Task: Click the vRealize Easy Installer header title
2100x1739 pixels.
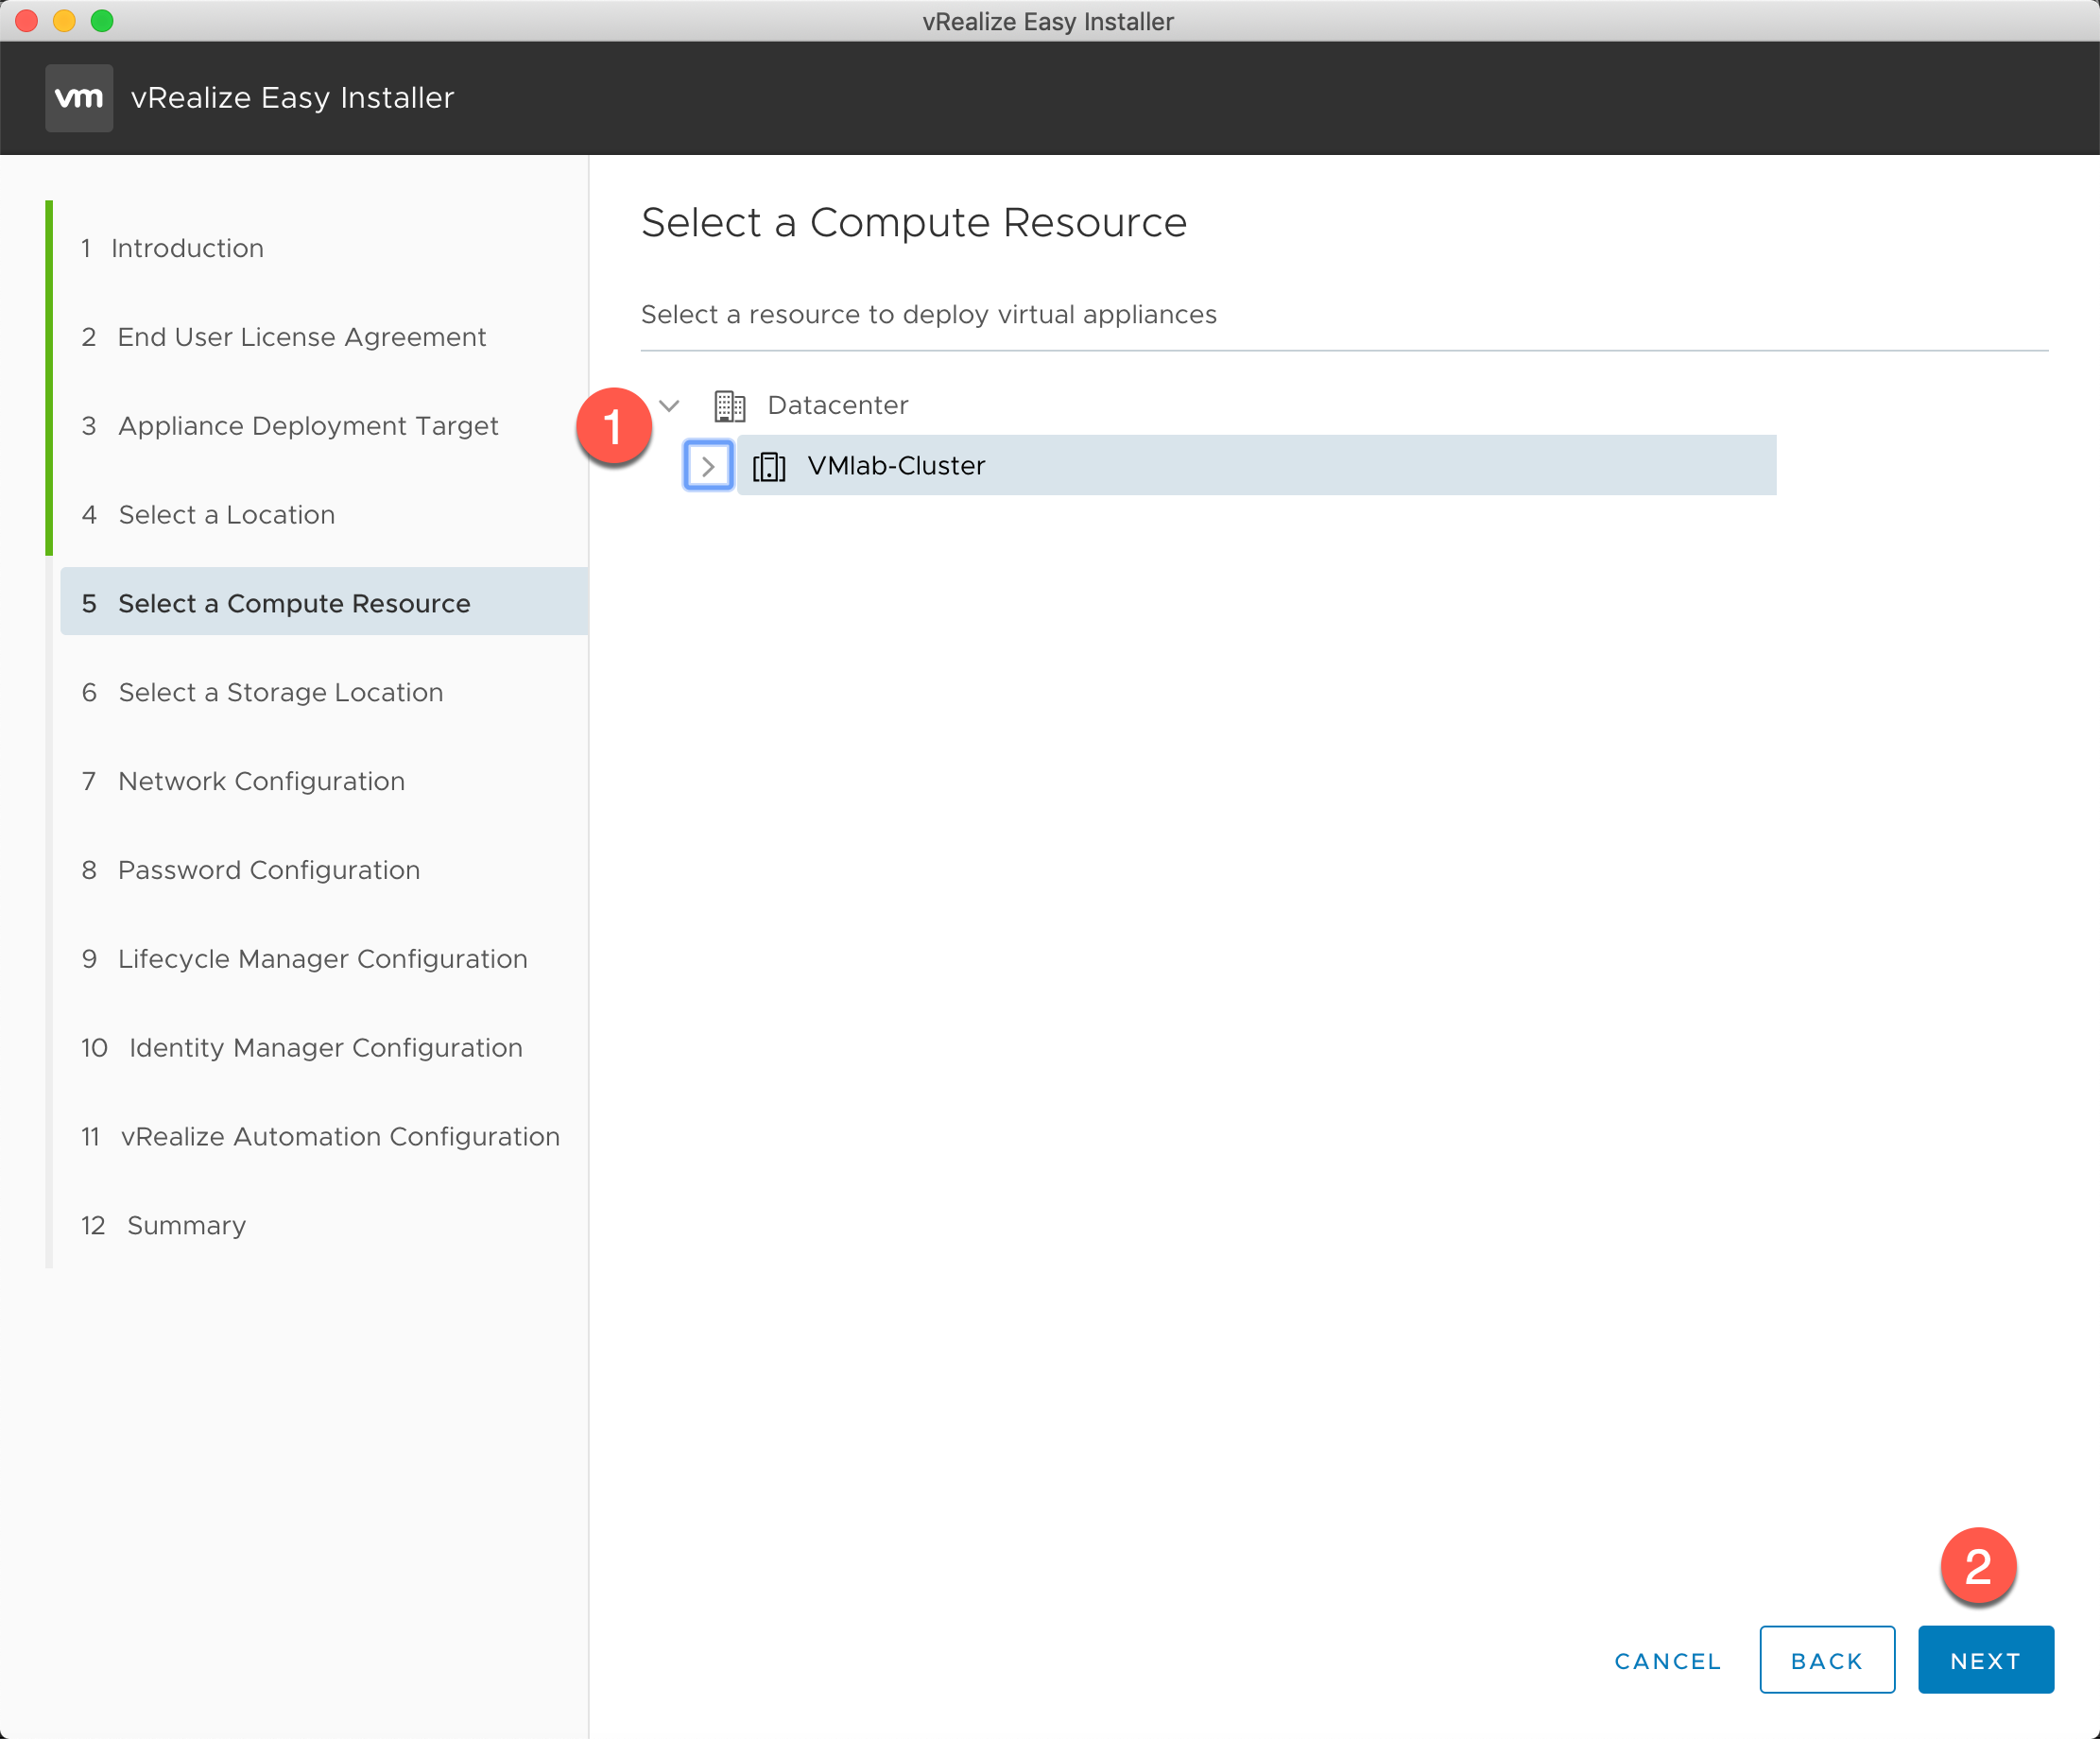Action: click(x=293, y=98)
